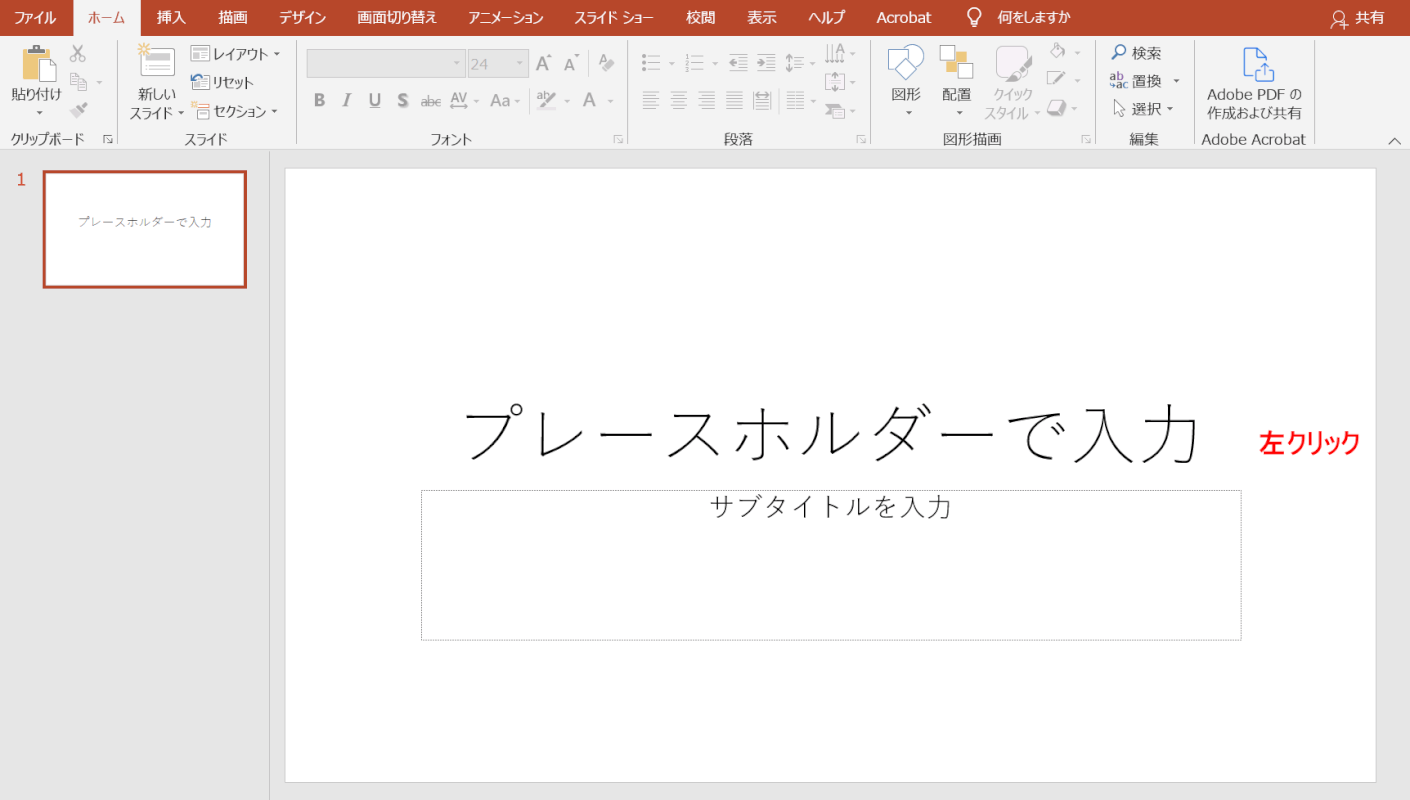Open the font size box showing 24
Viewport: 1410px width, 800px height.
[498, 64]
